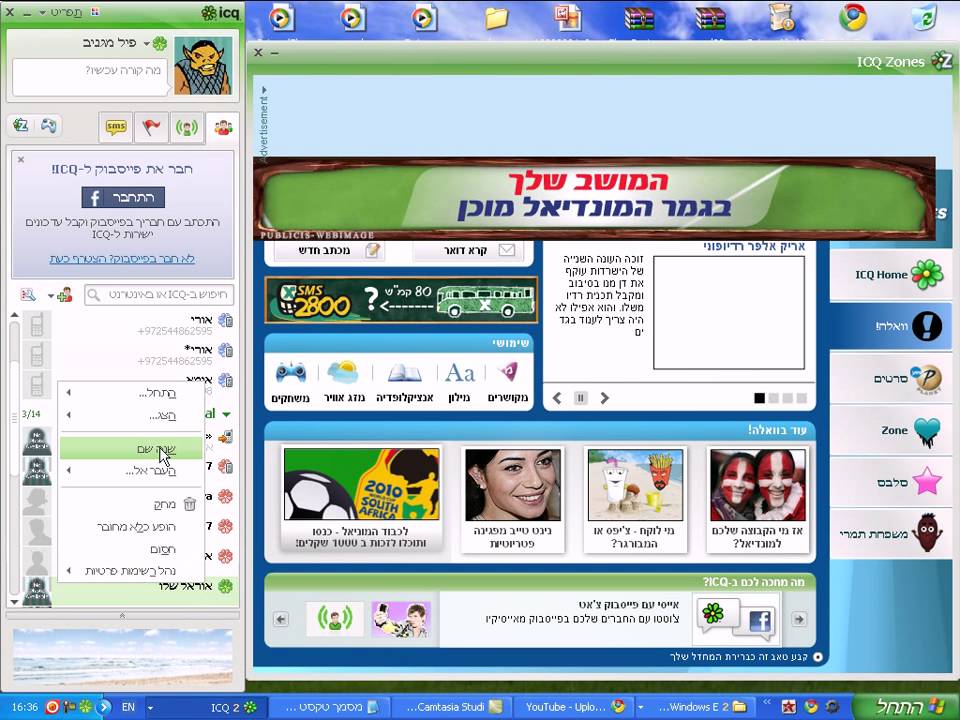
Task: Click מכתב חדש new mail button
Action: pos(331,250)
